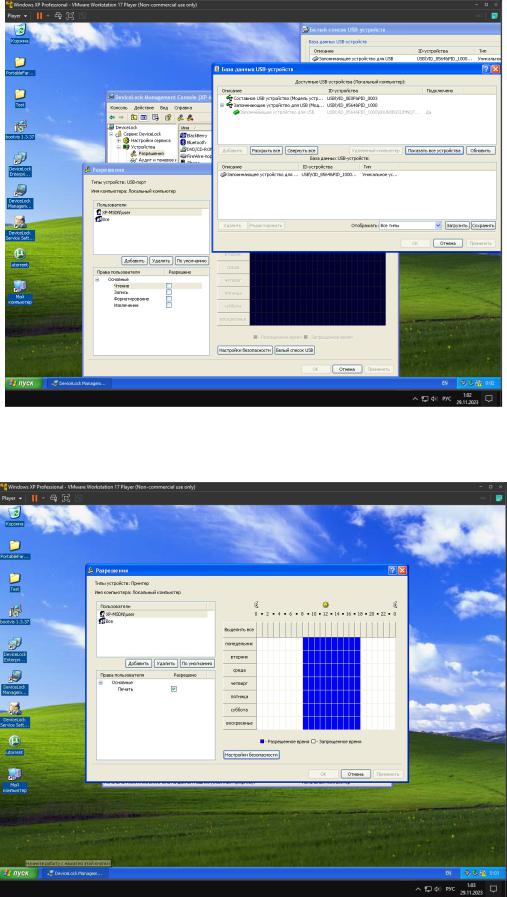
Task: Click the sun icon above the printer time grid
Action: coord(326,604)
